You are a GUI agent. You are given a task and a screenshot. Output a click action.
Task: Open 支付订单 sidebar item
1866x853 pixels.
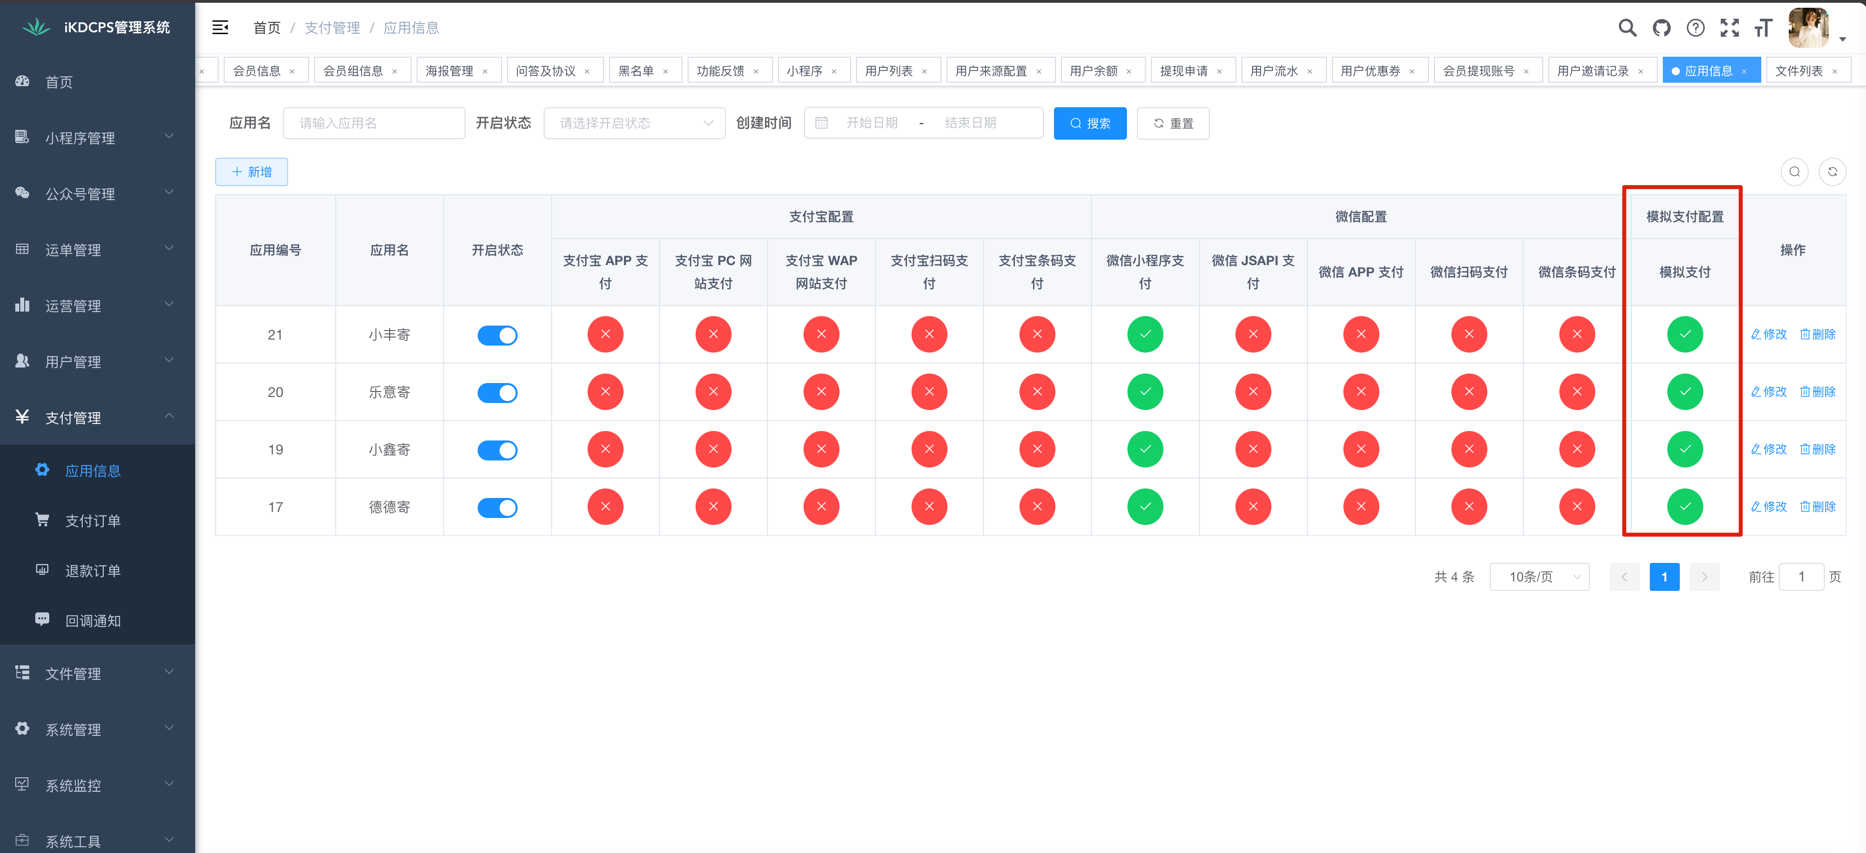pyautogui.click(x=97, y=521)
